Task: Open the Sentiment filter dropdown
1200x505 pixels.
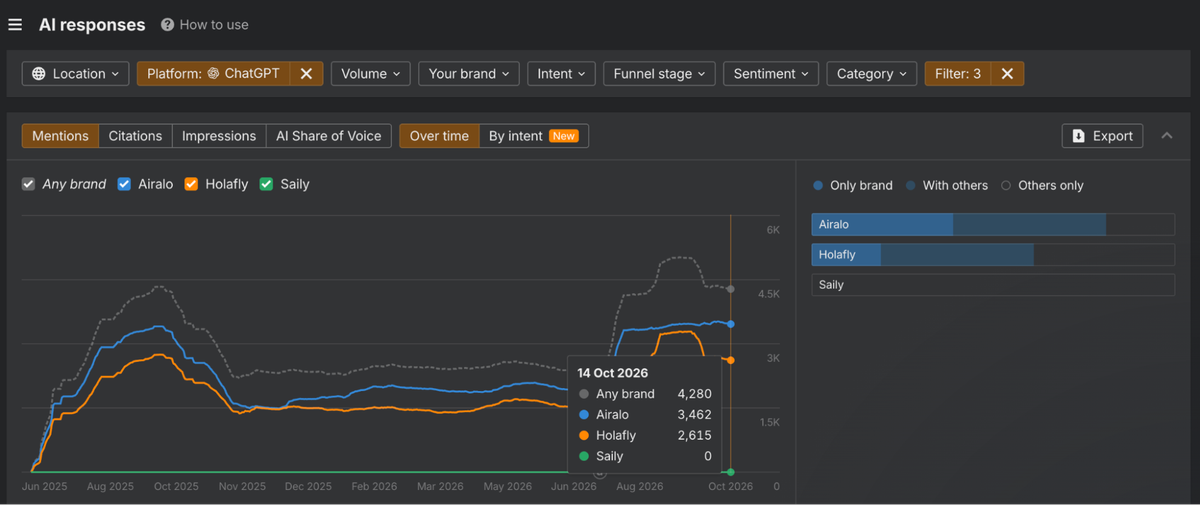Action: [x=771, y=74]
